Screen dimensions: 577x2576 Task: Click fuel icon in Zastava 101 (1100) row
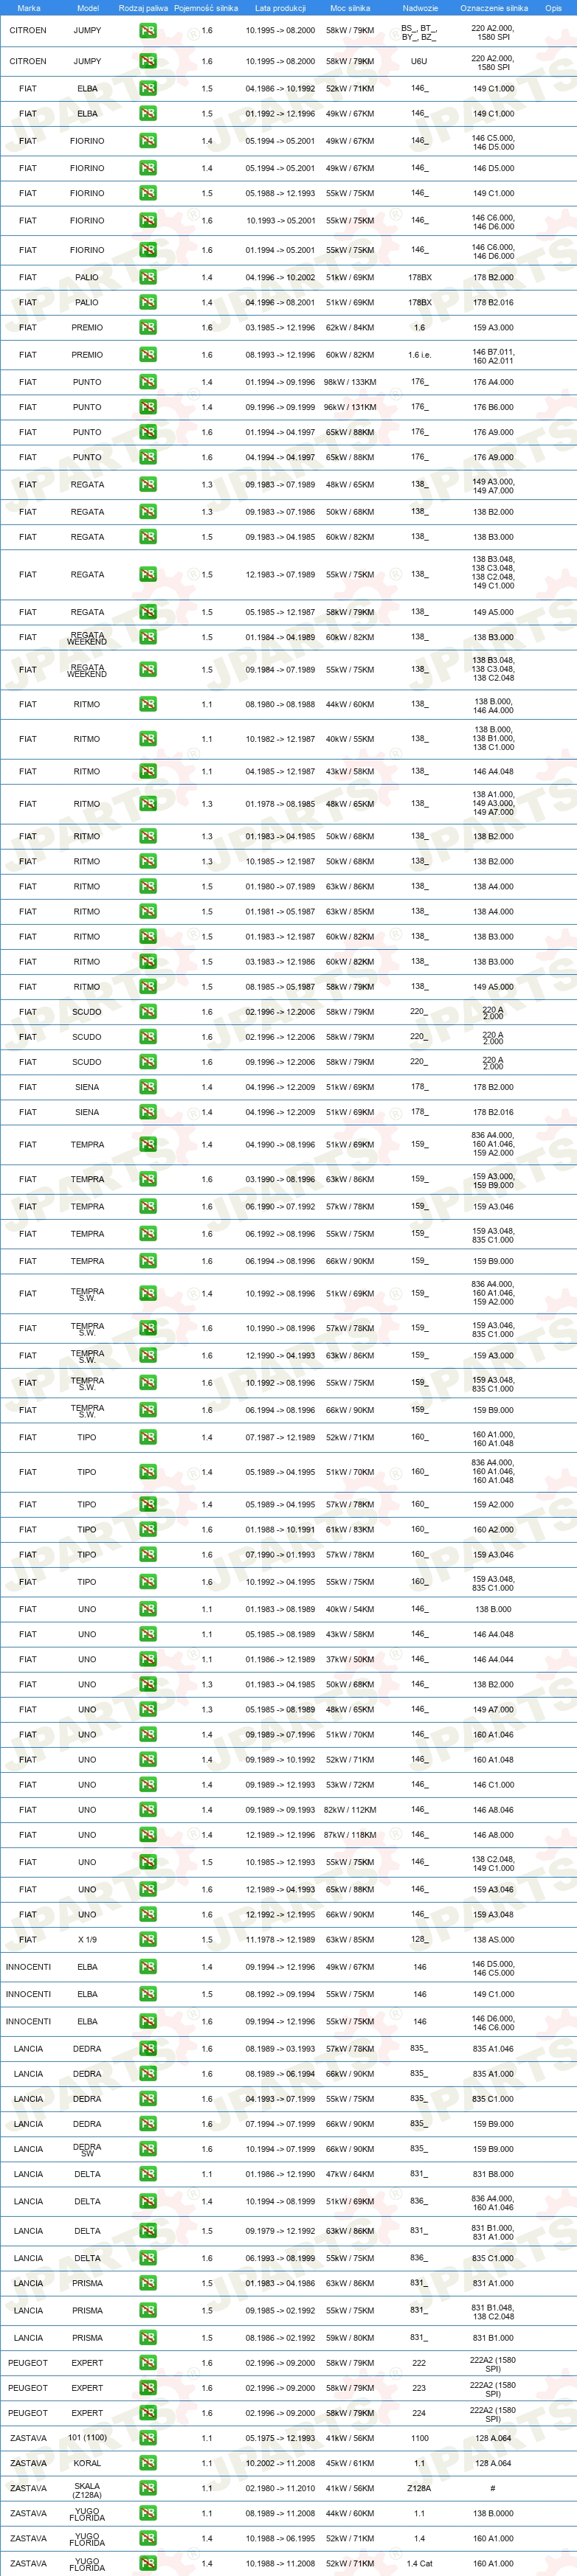[148, 2438]
